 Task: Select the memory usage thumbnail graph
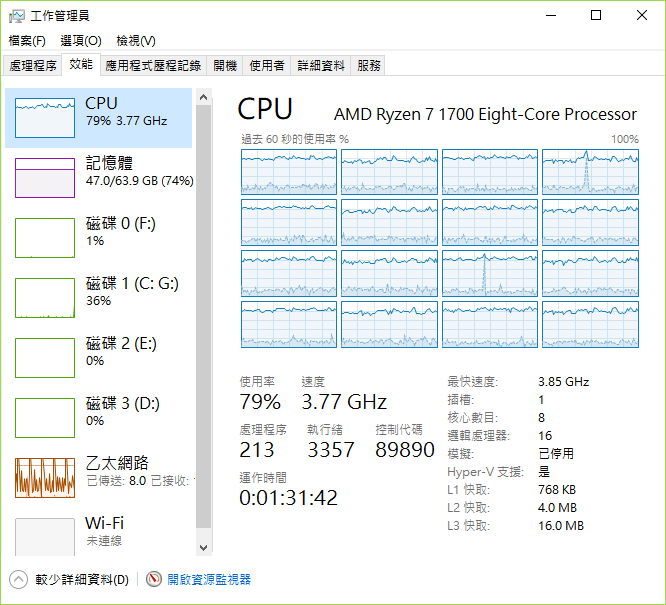pyautogui.click(x=45, y=177)
